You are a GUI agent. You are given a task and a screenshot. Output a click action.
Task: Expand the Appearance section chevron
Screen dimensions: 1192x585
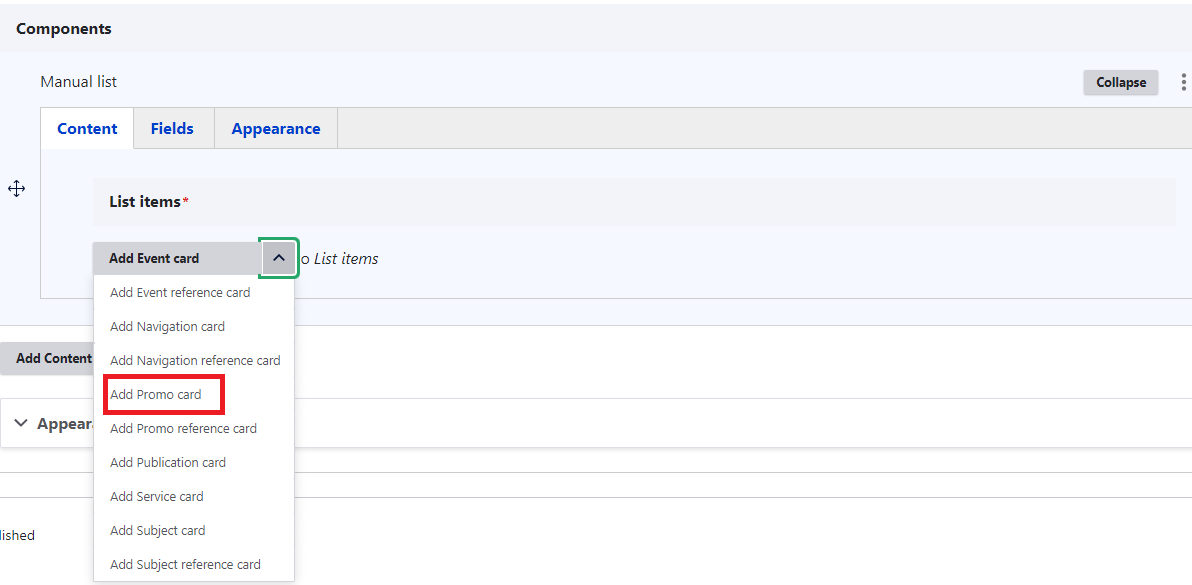(21, 423)
